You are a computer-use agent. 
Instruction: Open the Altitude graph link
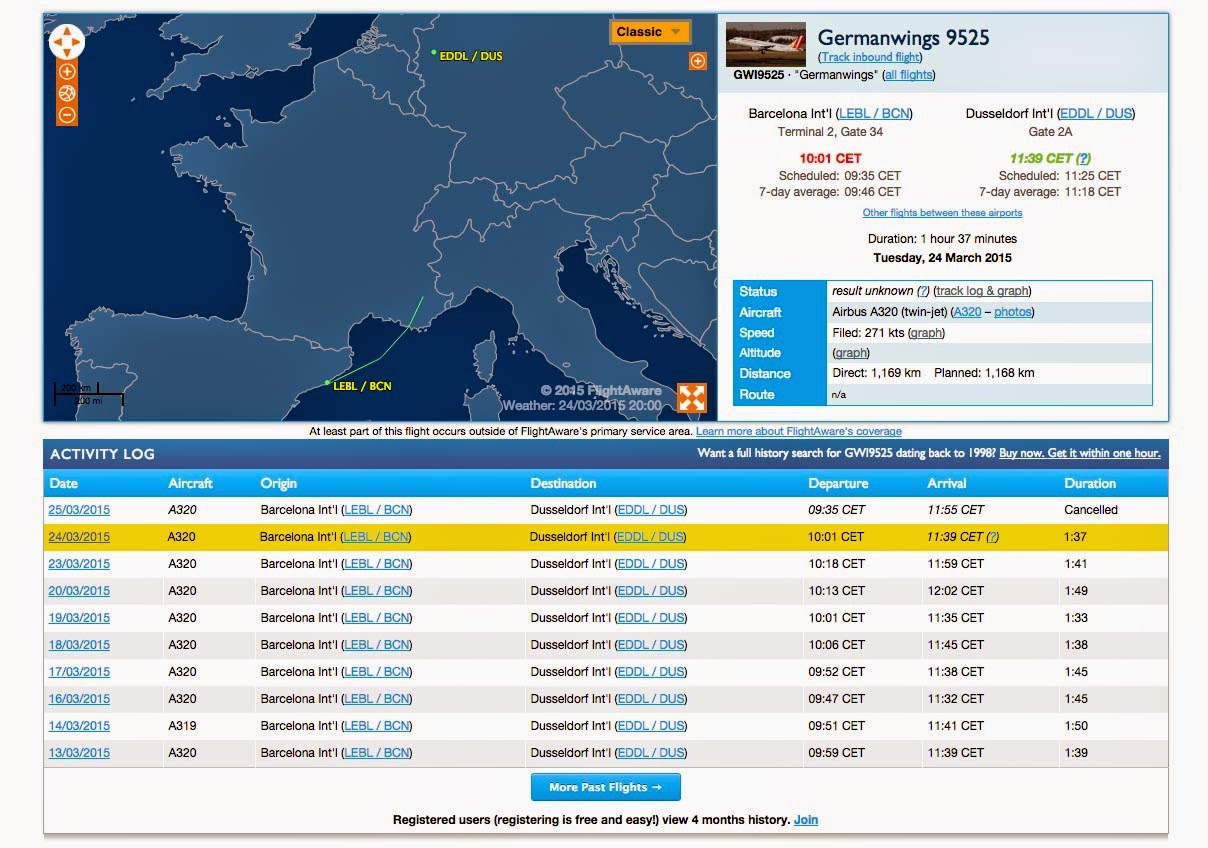tap(850, 353)
